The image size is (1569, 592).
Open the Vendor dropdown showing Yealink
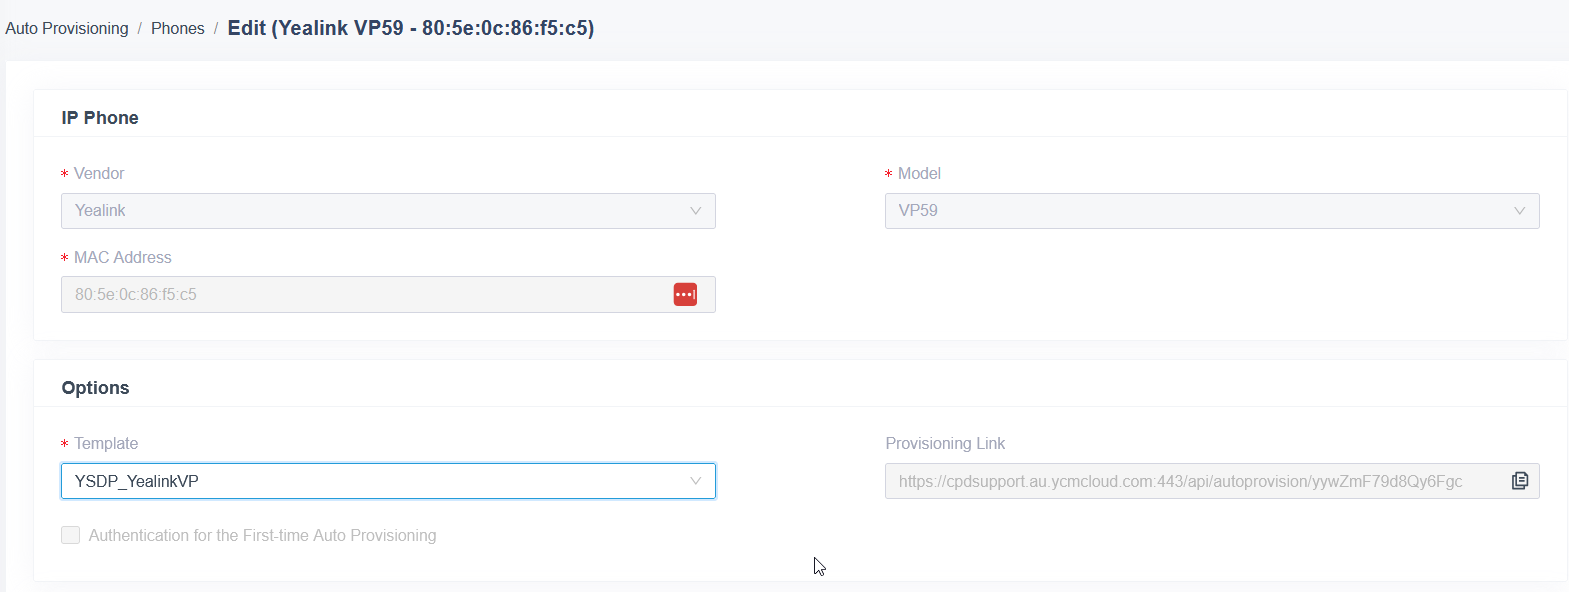coord(388,211)
